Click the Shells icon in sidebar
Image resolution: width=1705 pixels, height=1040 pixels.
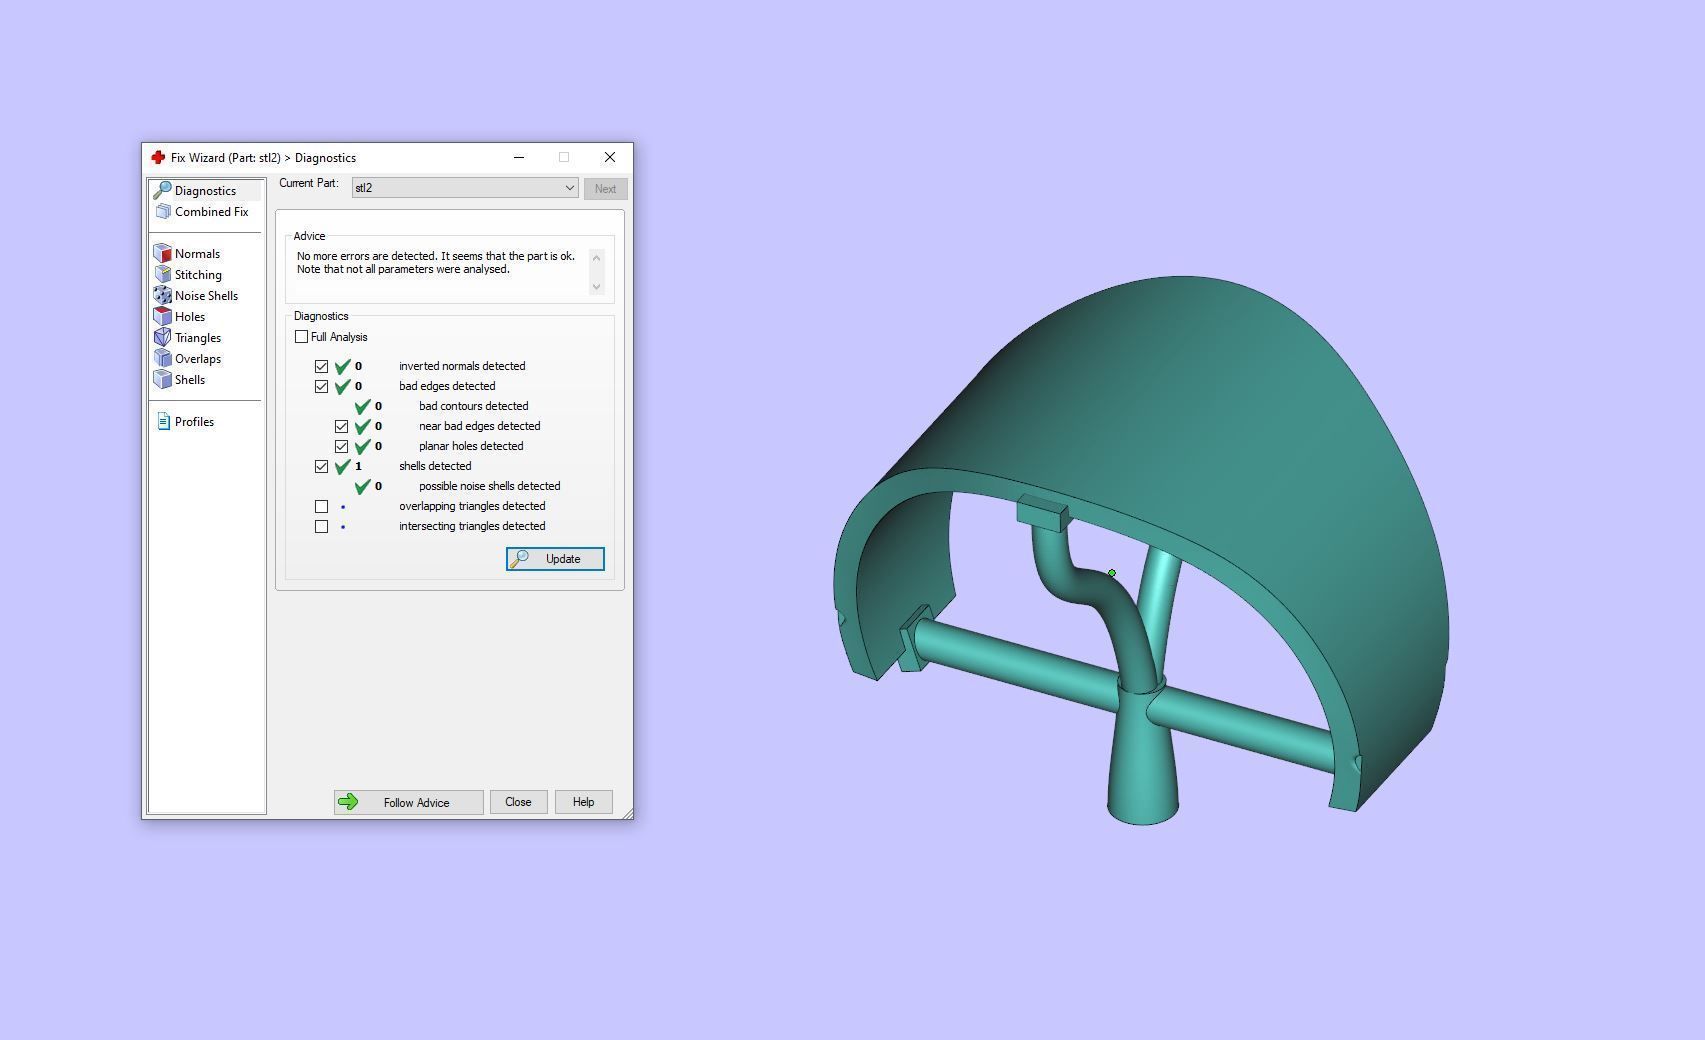coord(163,380)
